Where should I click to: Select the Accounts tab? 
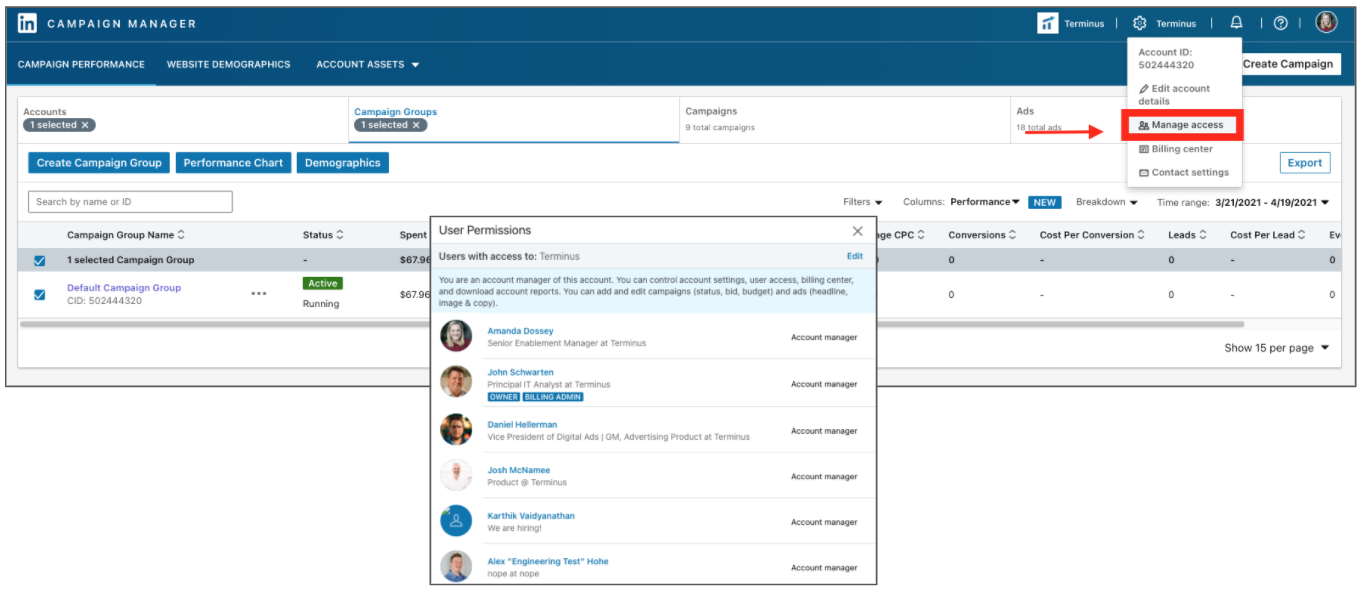coord(183,120)
